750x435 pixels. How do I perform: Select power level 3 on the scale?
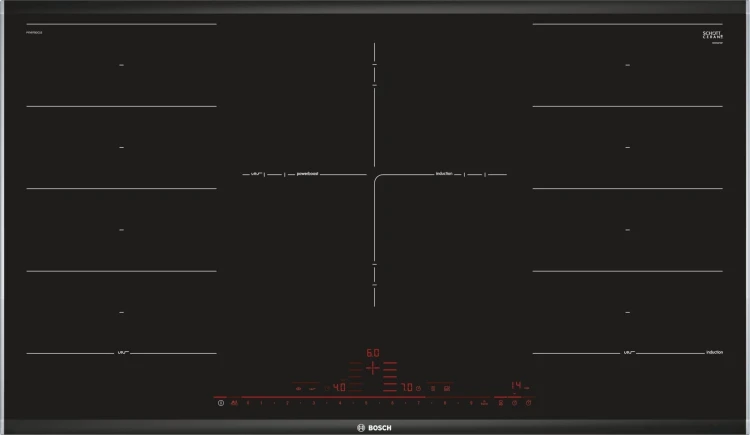[314, 403]
